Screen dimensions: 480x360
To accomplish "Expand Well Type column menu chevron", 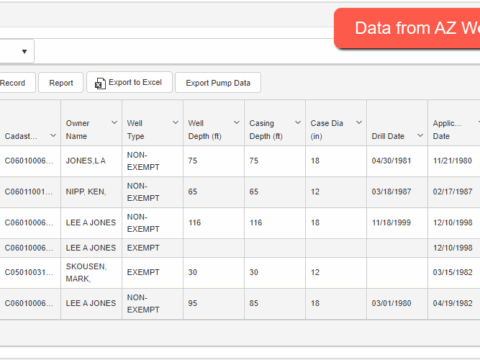I will (x=176, y=123).
